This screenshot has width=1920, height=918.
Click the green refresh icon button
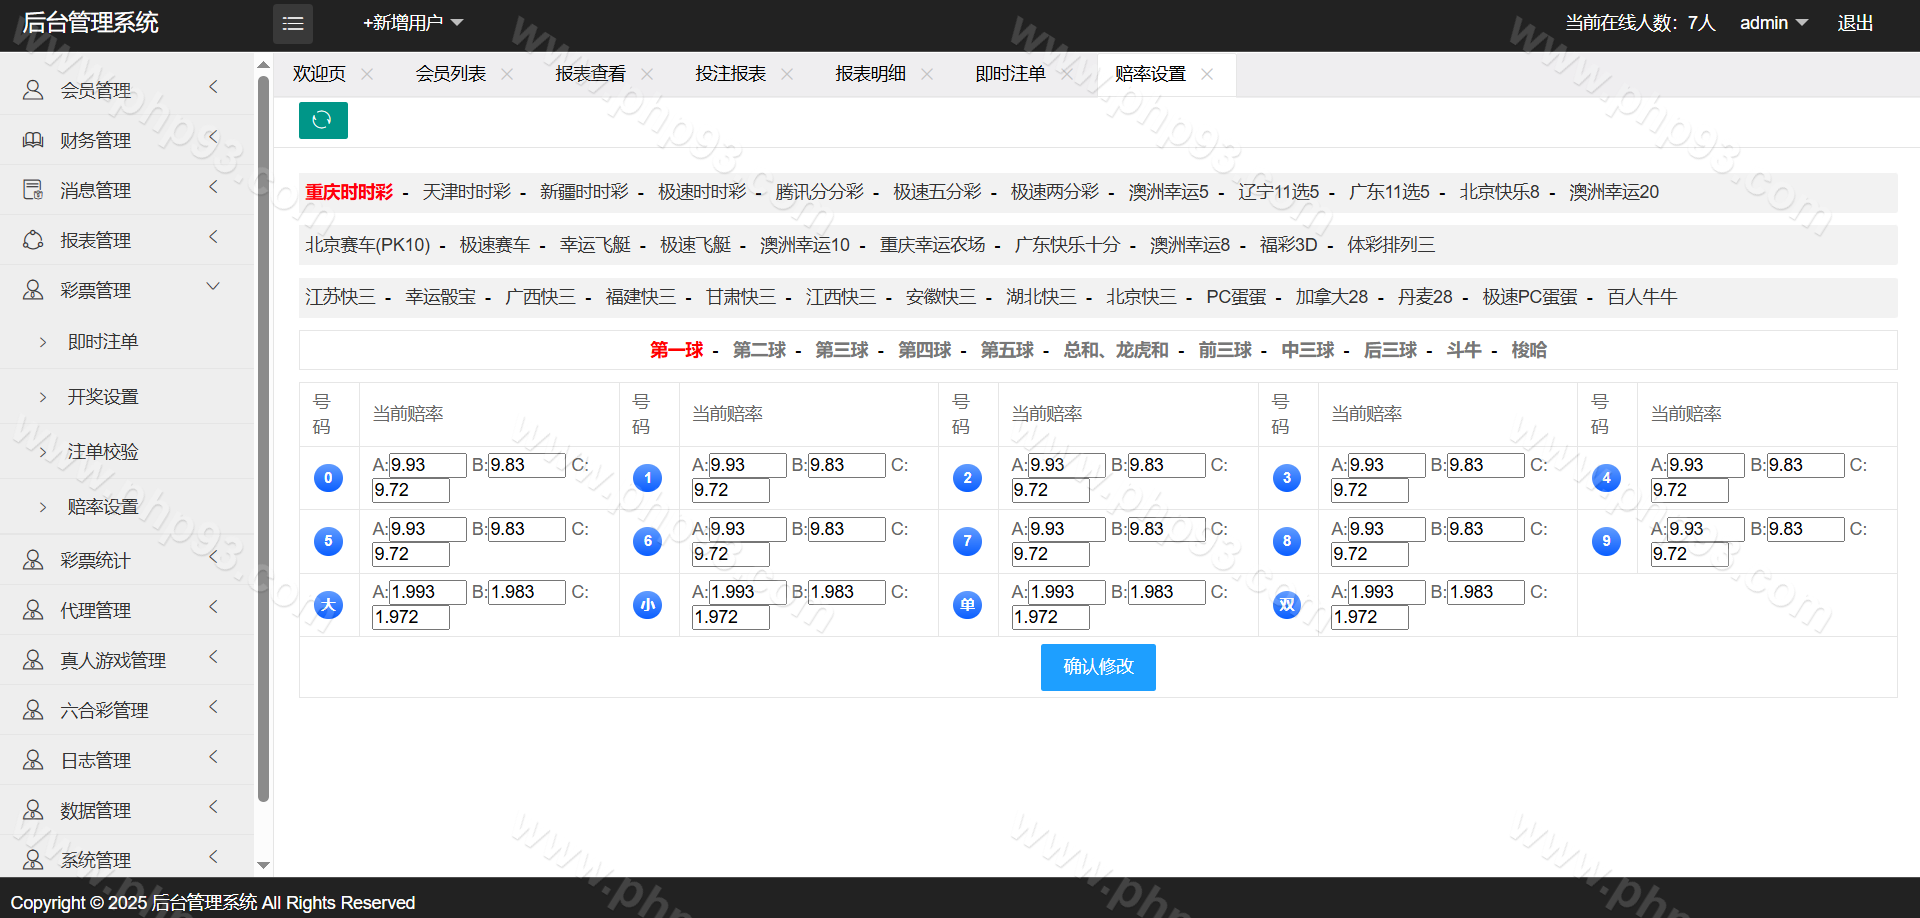(323, 120)
